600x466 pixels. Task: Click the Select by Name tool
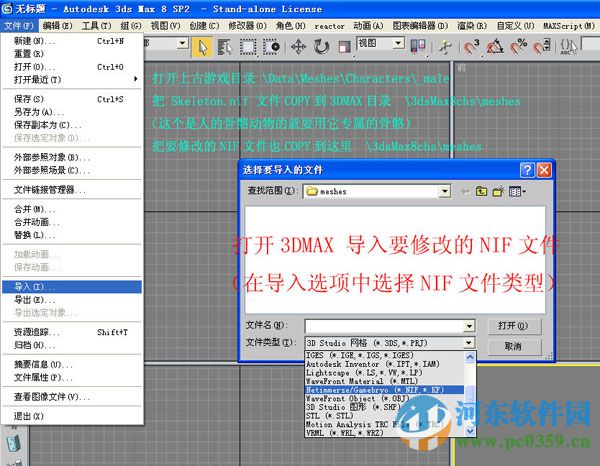[x=225, y=47]
